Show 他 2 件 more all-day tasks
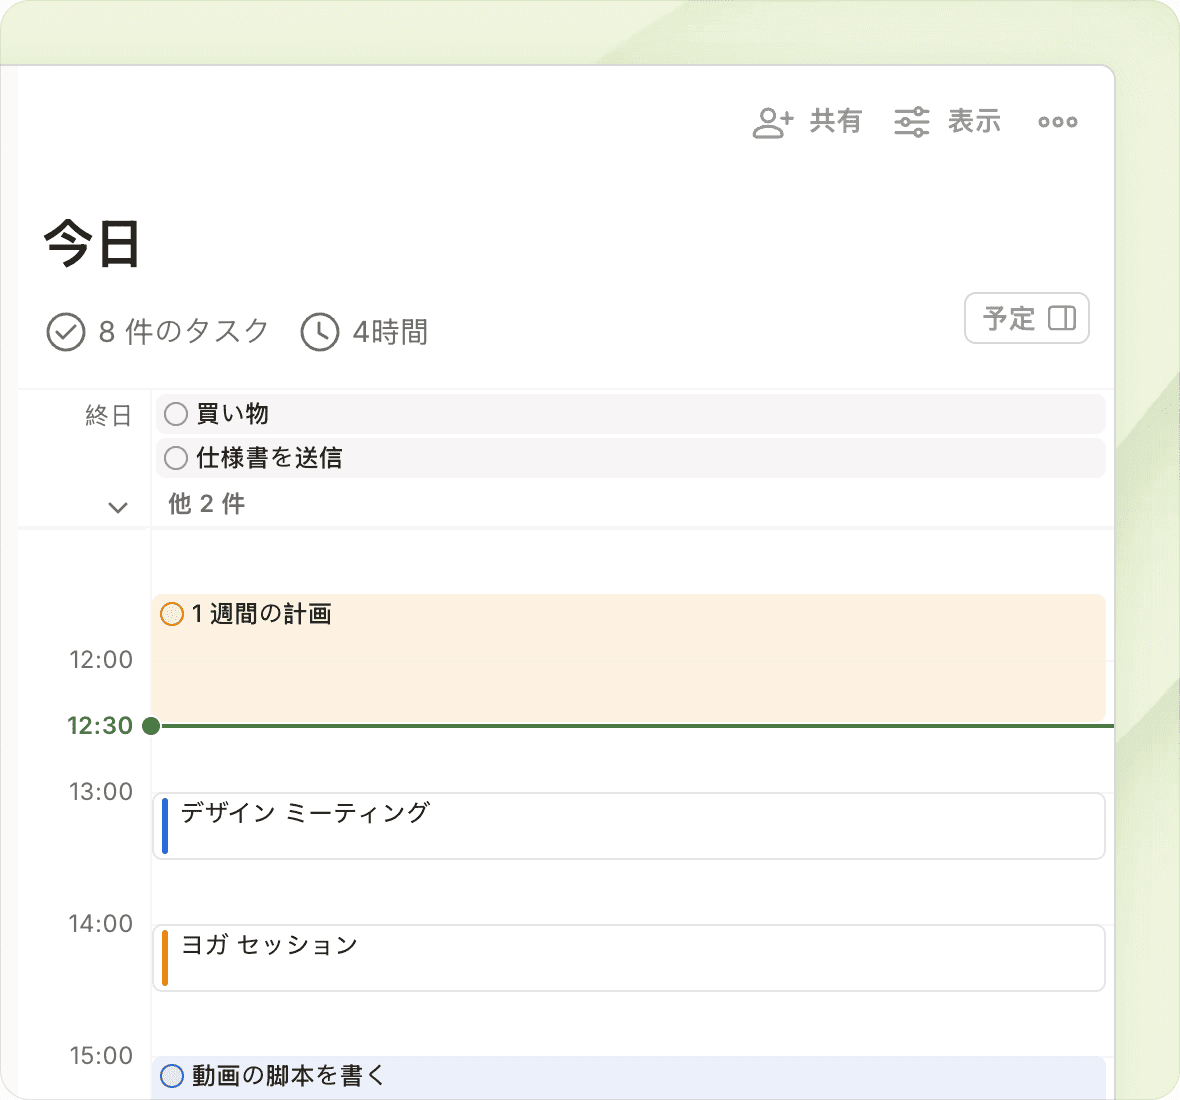This screenshot has width=1180, height=1100. coord(207,504)
